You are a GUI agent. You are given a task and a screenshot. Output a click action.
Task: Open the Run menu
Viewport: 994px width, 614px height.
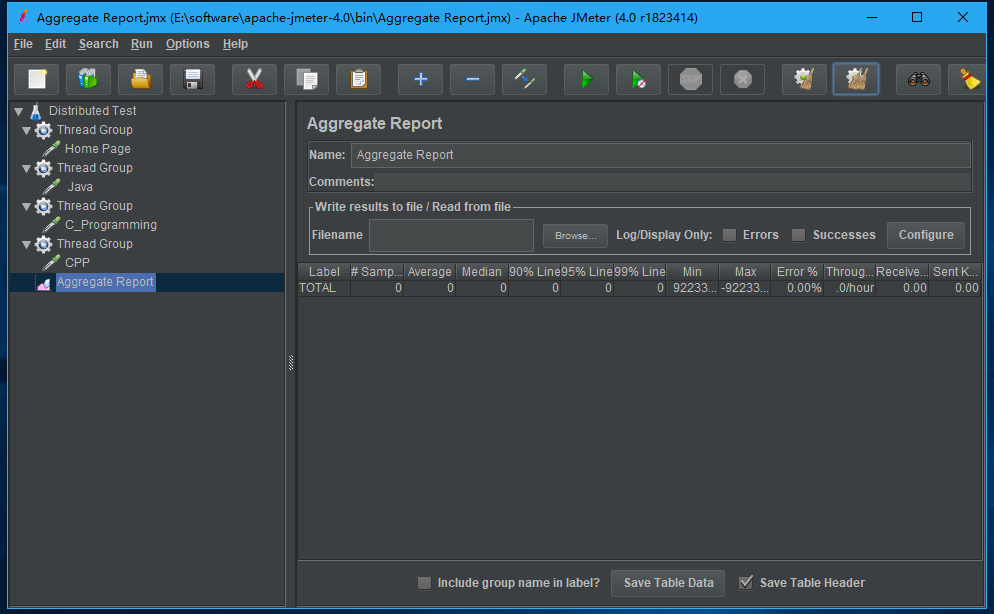[141, 44]
